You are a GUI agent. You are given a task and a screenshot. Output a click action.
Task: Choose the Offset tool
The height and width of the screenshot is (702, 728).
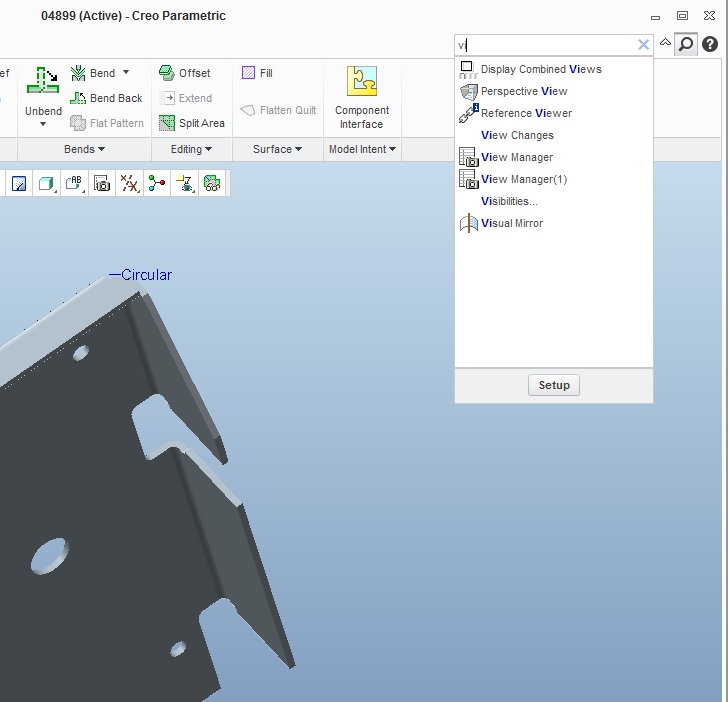point(184,73)
